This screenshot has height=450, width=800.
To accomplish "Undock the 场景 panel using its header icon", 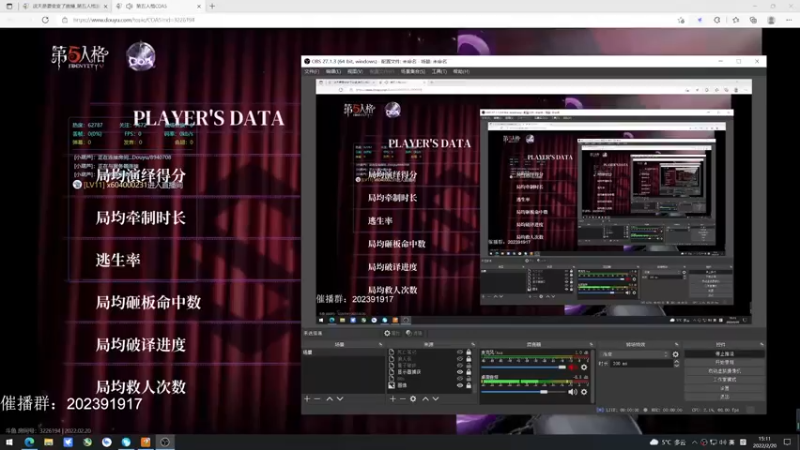I will pos(381,344).
